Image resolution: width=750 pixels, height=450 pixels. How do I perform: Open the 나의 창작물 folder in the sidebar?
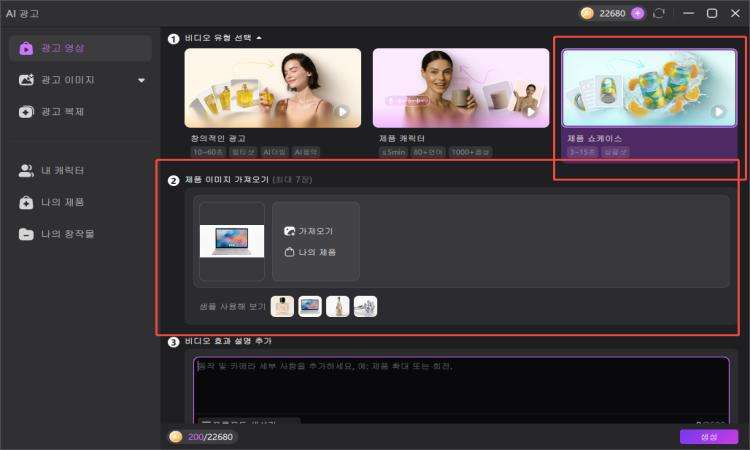click(80, 234)
